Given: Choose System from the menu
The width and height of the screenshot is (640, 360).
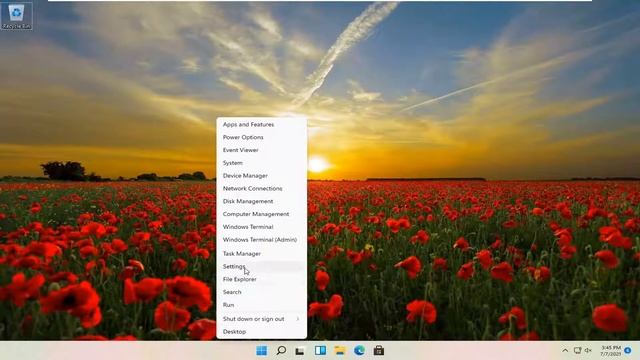Looking at the screenshot, I should tap(262, 163).
